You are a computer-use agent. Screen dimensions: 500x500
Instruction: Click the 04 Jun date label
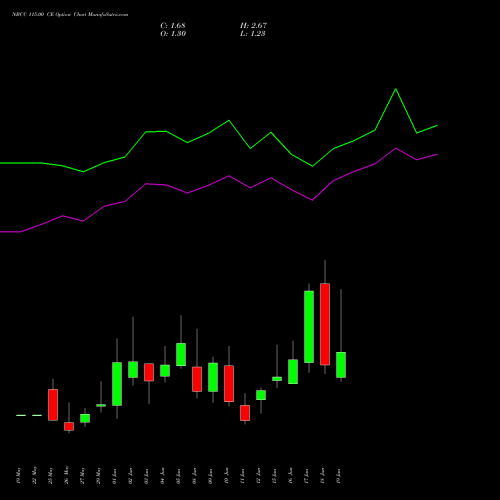point(162,476)
